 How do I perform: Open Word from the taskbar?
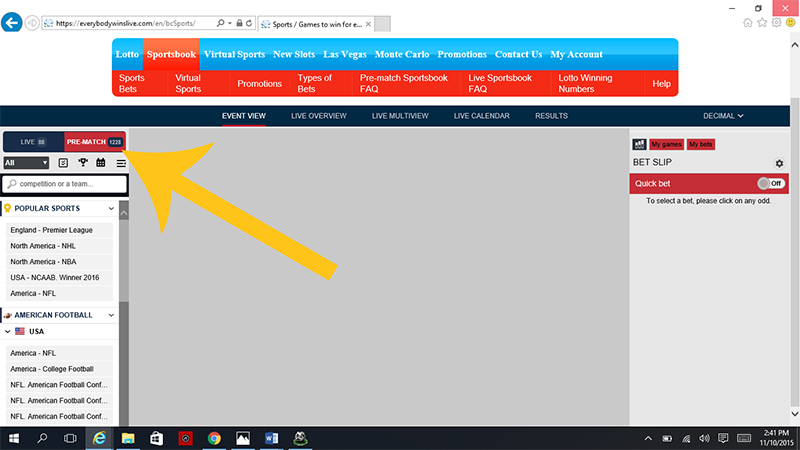pos(271,438)
